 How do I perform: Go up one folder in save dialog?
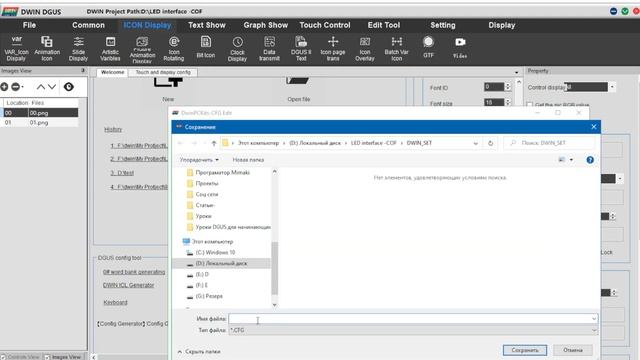coord(213,143)
